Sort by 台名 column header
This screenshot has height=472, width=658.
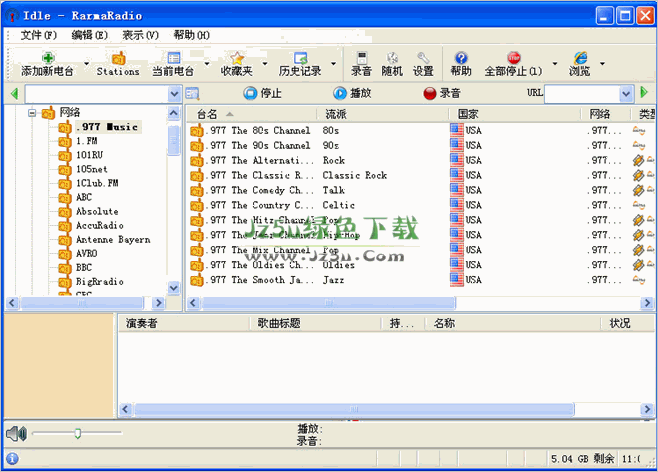[x=252, y=114]
